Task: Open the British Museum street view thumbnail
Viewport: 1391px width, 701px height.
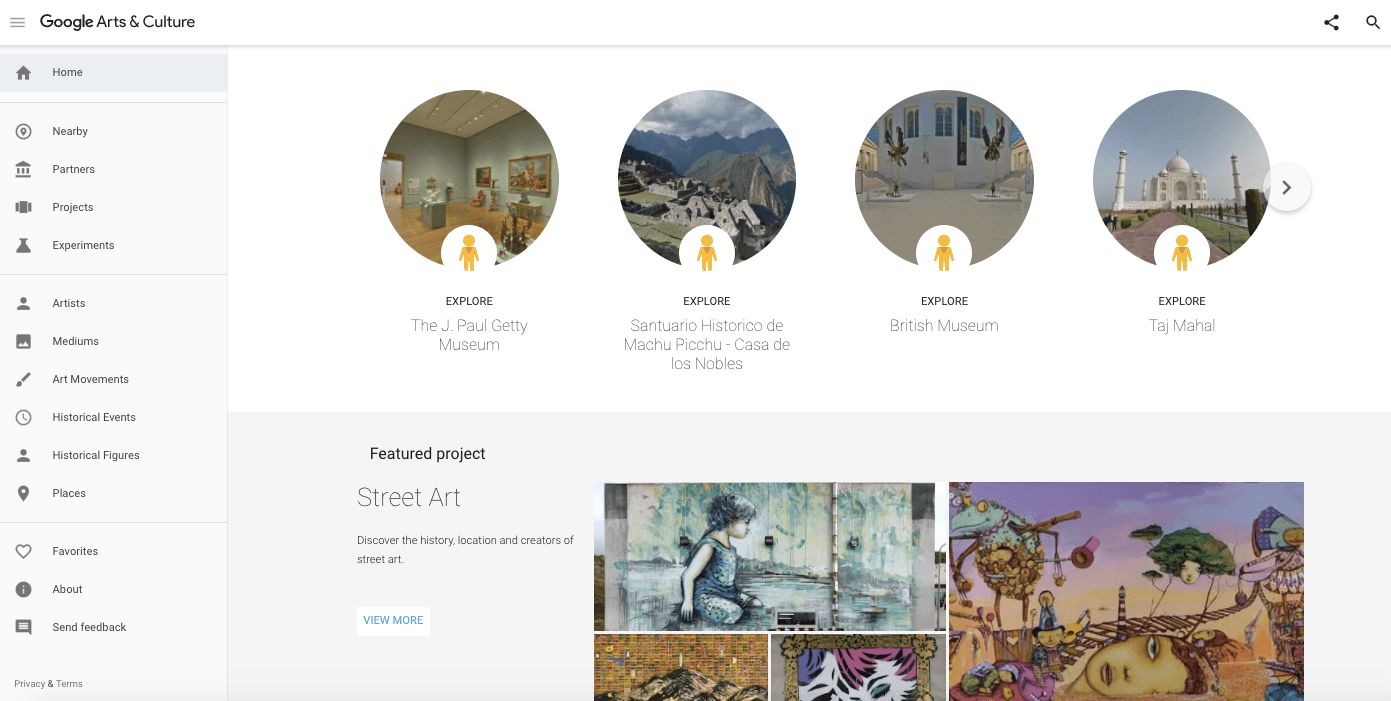Action: (x=944, y=180)
